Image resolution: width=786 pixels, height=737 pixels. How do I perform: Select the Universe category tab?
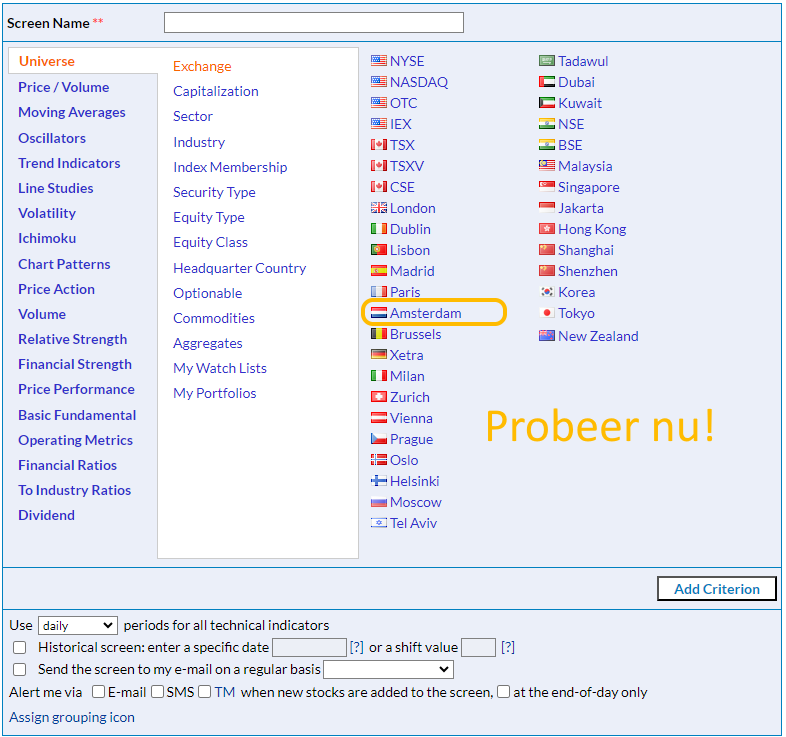47,61
